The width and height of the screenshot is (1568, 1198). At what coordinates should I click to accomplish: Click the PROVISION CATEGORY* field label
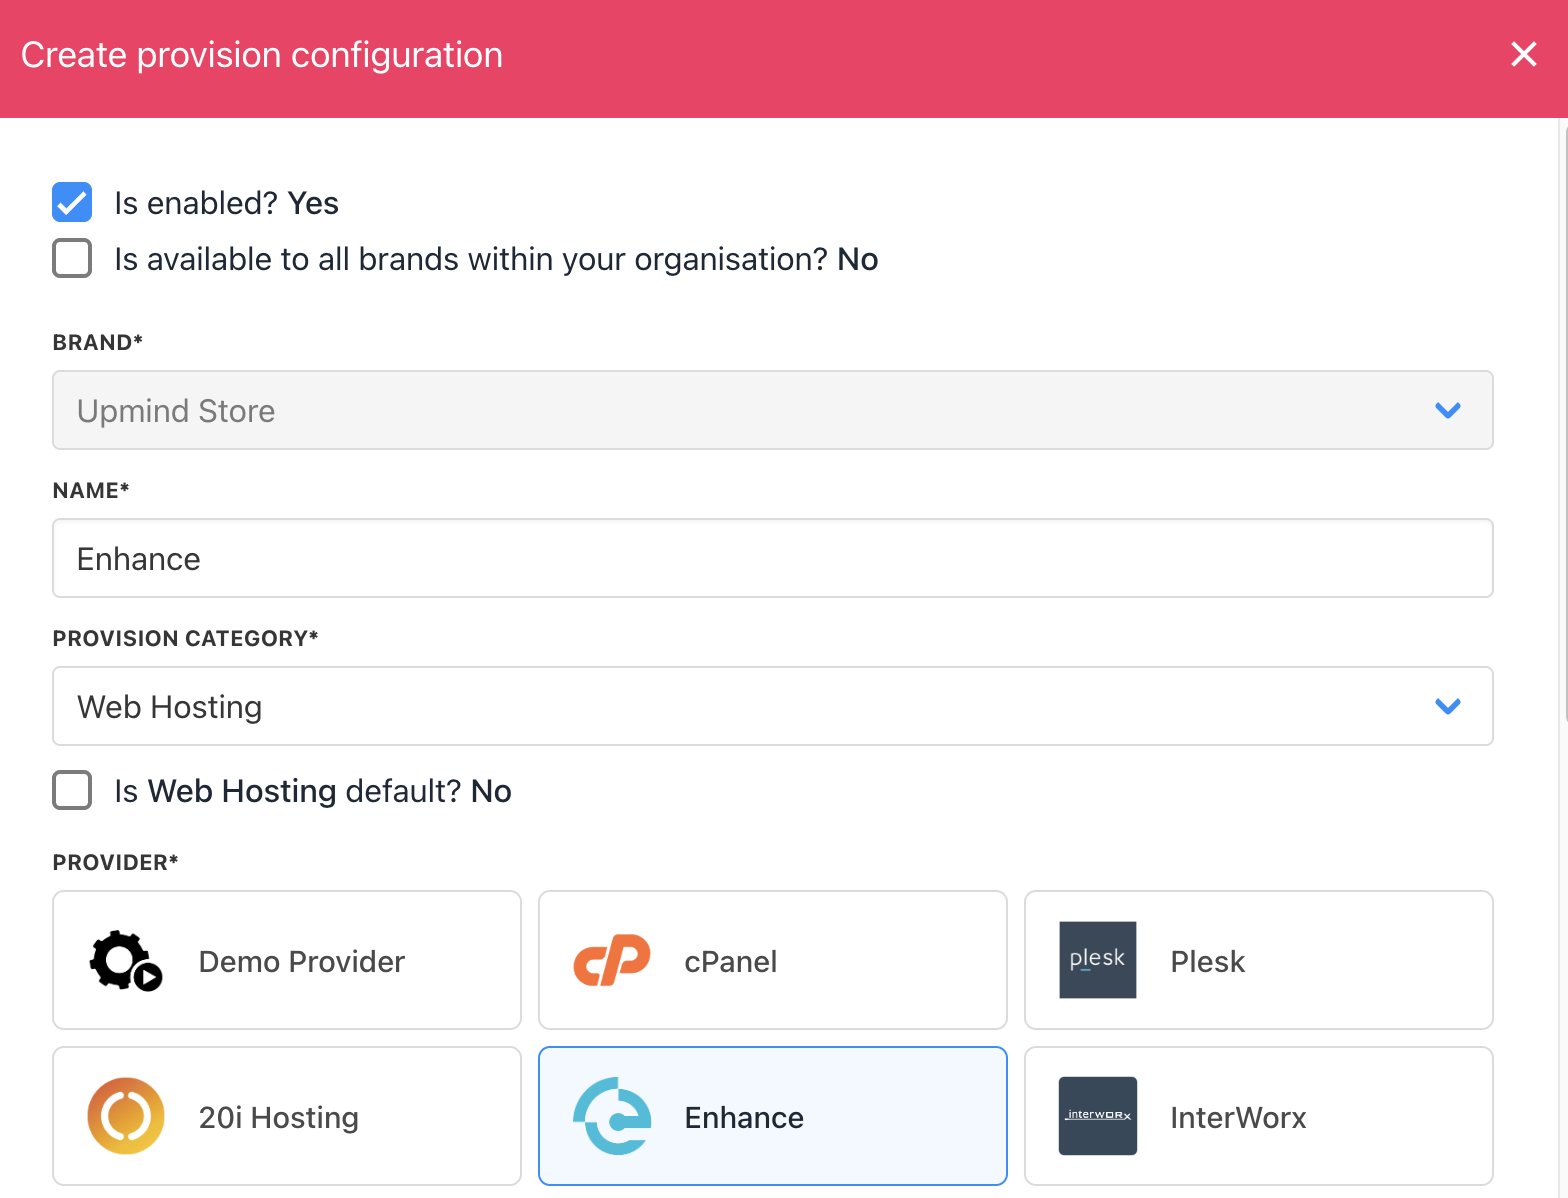click(185, 638)
